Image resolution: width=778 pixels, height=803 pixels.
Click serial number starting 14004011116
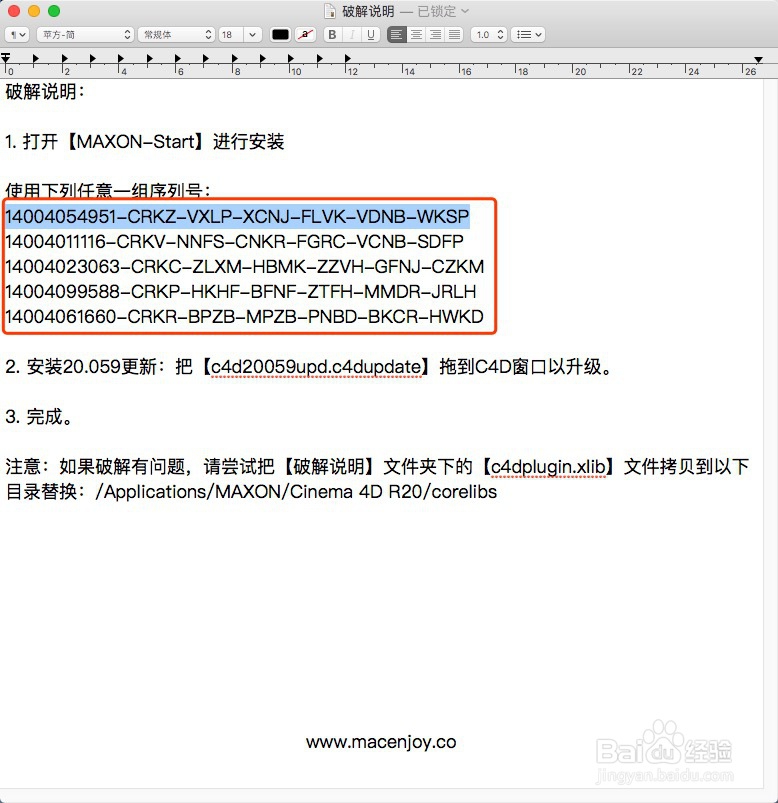tap(234, 241)
